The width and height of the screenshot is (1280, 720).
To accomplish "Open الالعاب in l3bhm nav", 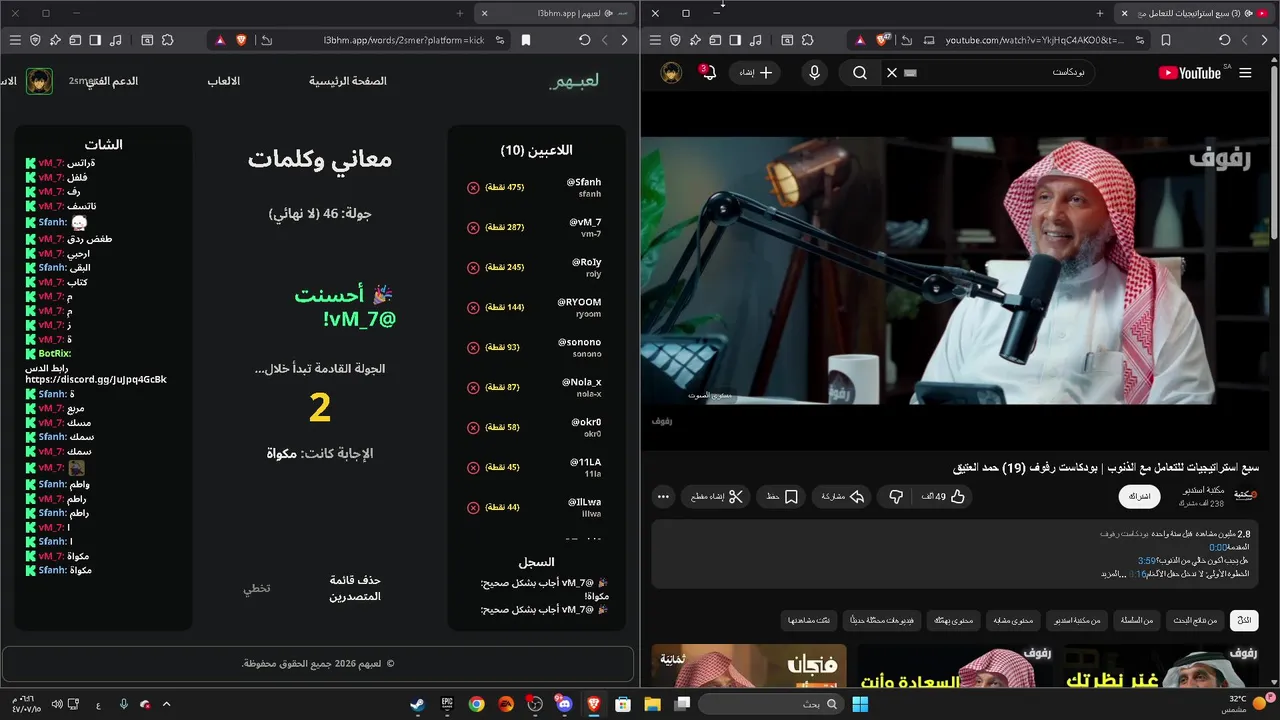I will 223,81.
